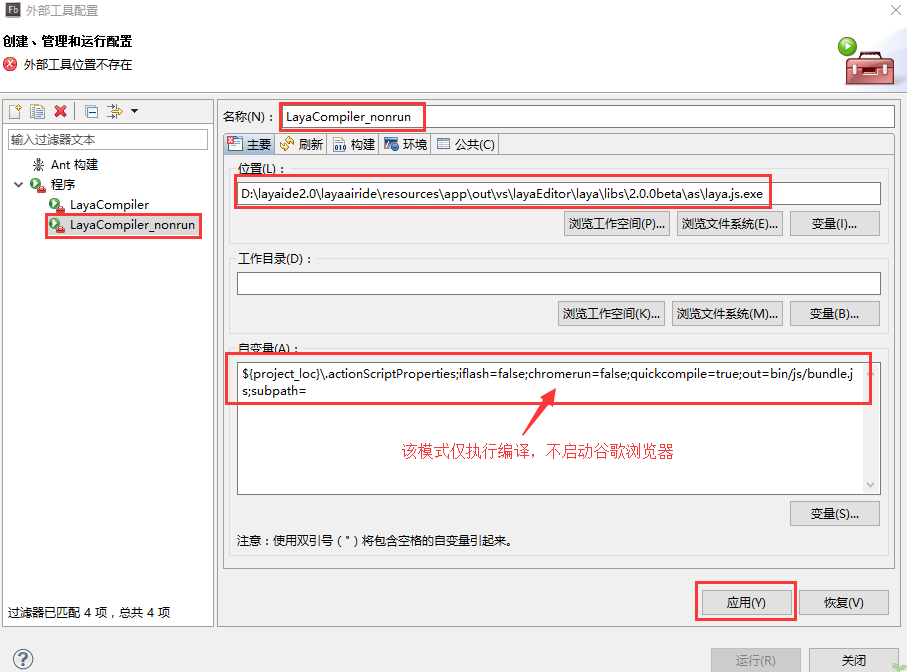Screen dimensions: 907x672
Task: Switch to 公共(C) tab
Action: (466, 144)
